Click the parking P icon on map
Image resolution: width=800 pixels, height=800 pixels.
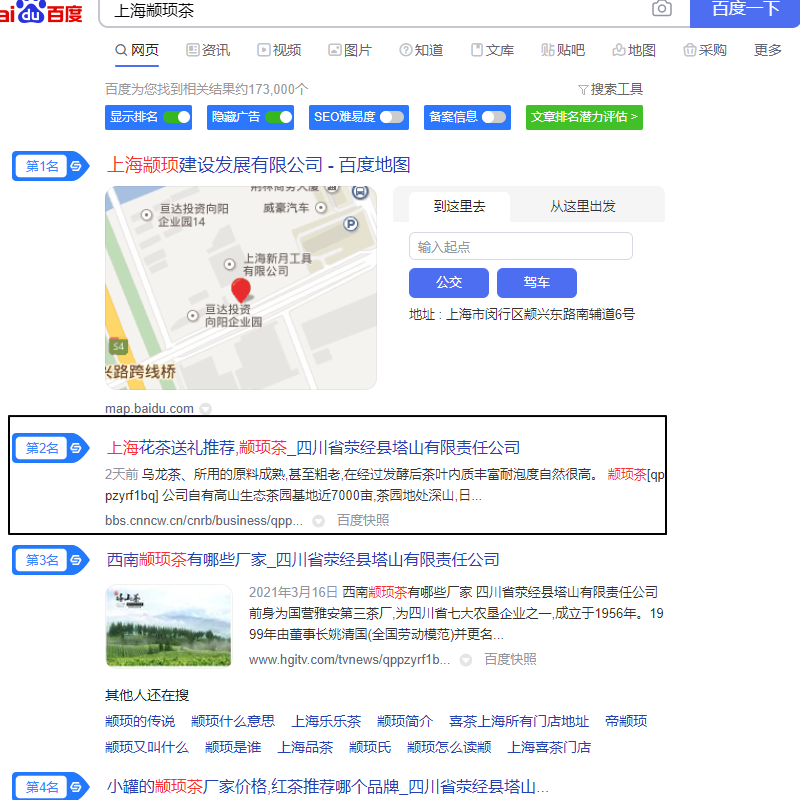pos(351,223)
